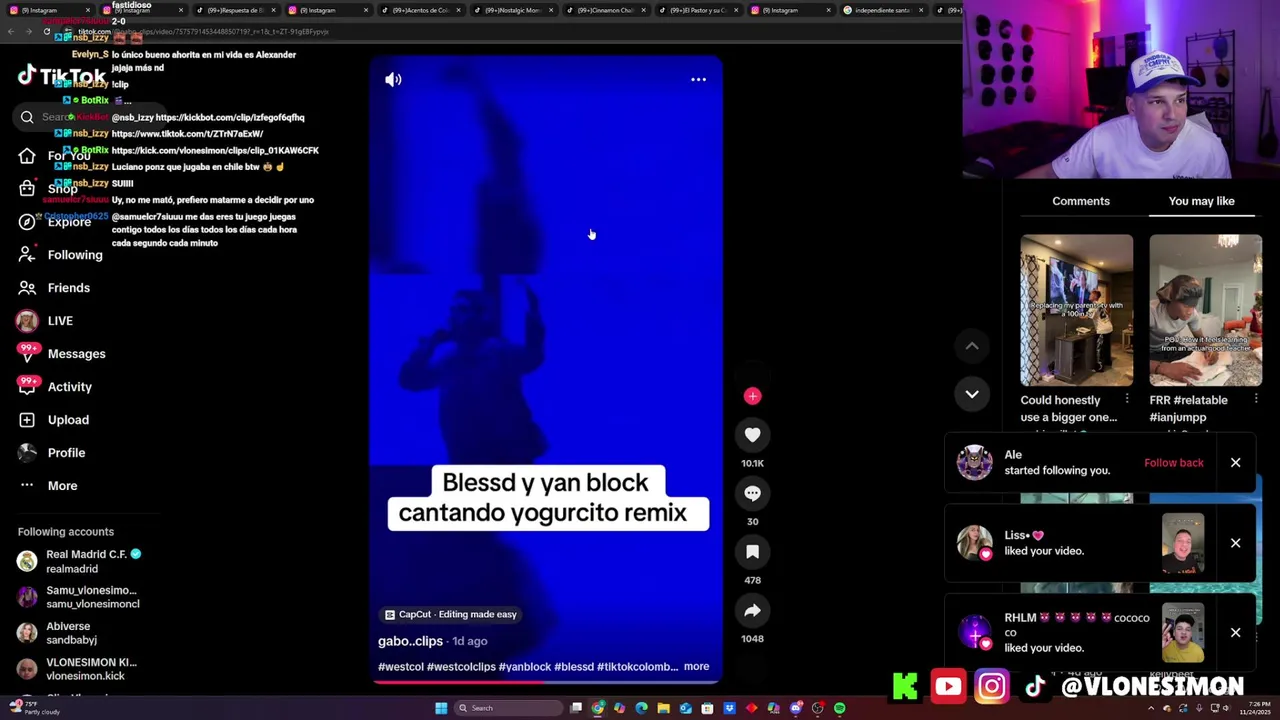1280x720 pixels.
Task: Open File Explorer from the taskbar
Action: 663,708
